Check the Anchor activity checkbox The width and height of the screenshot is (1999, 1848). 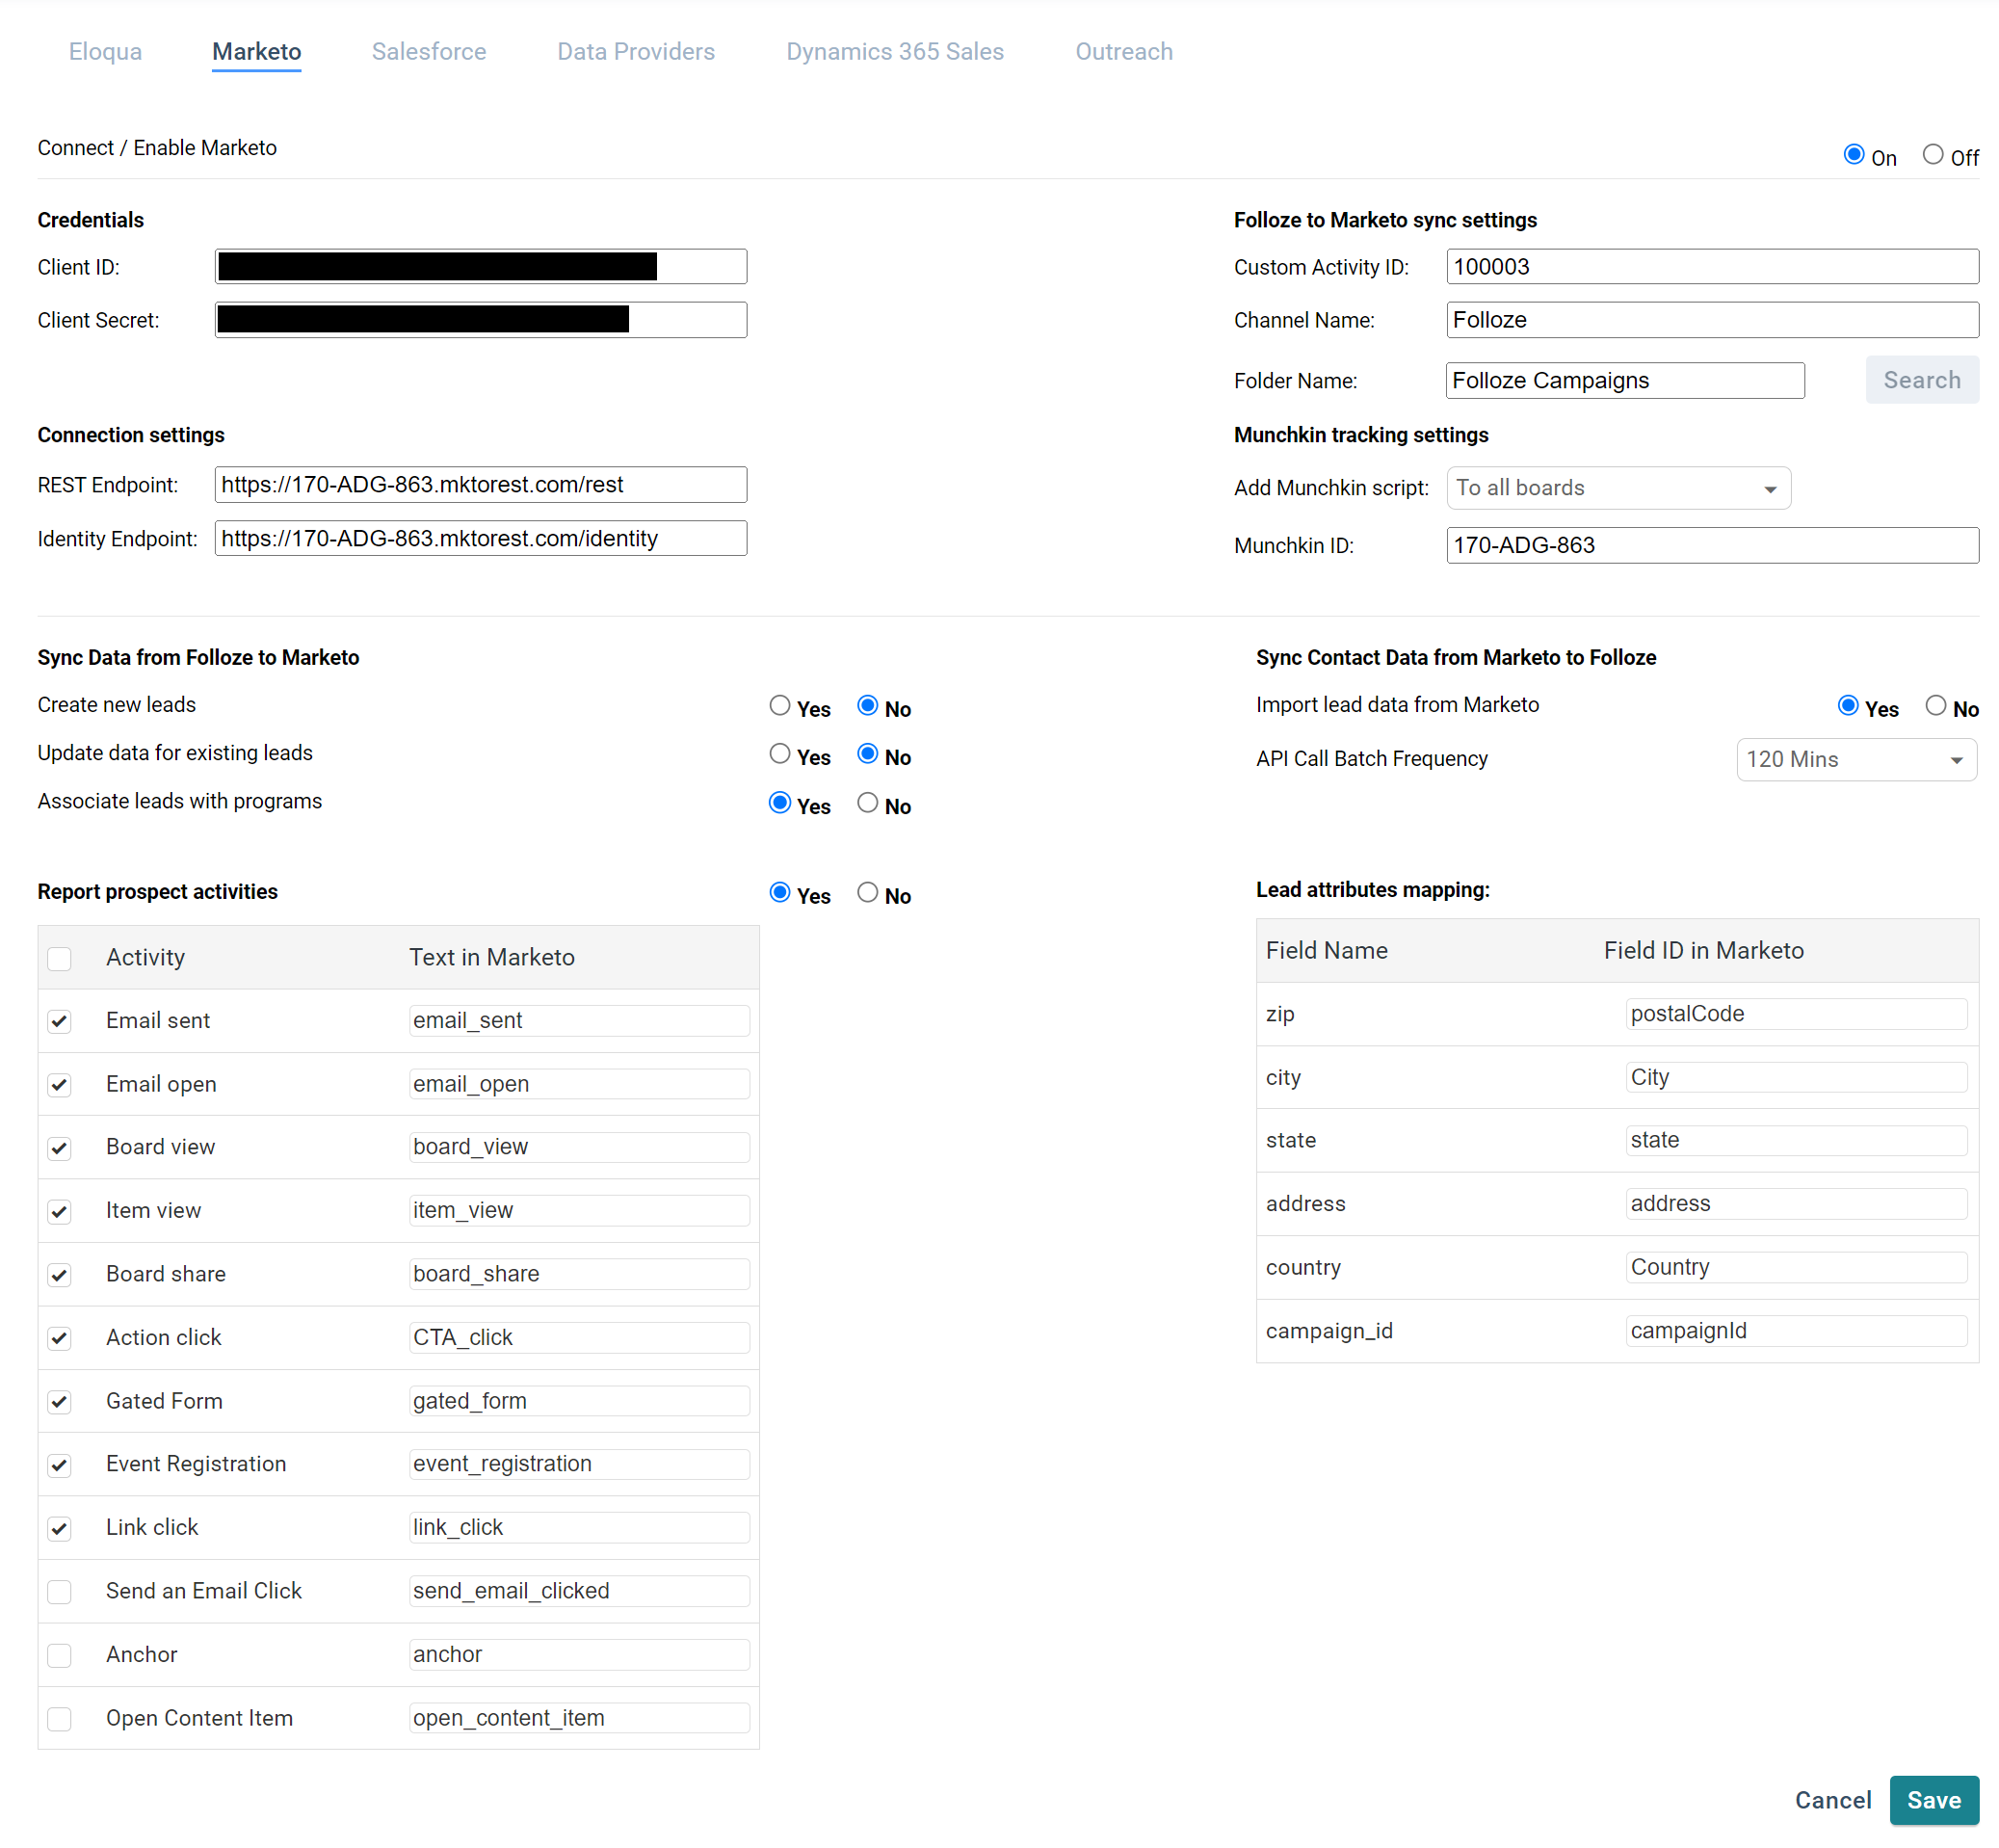59,1656
